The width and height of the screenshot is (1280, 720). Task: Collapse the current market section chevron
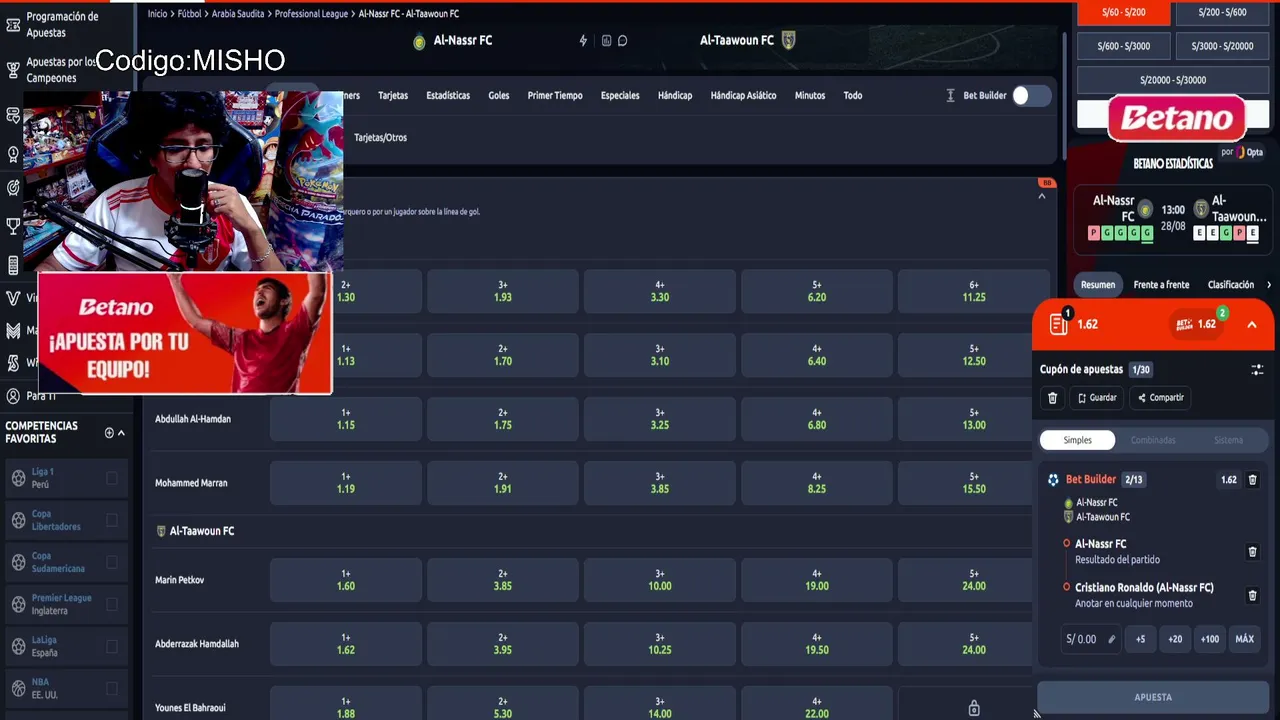[1042, 196]
